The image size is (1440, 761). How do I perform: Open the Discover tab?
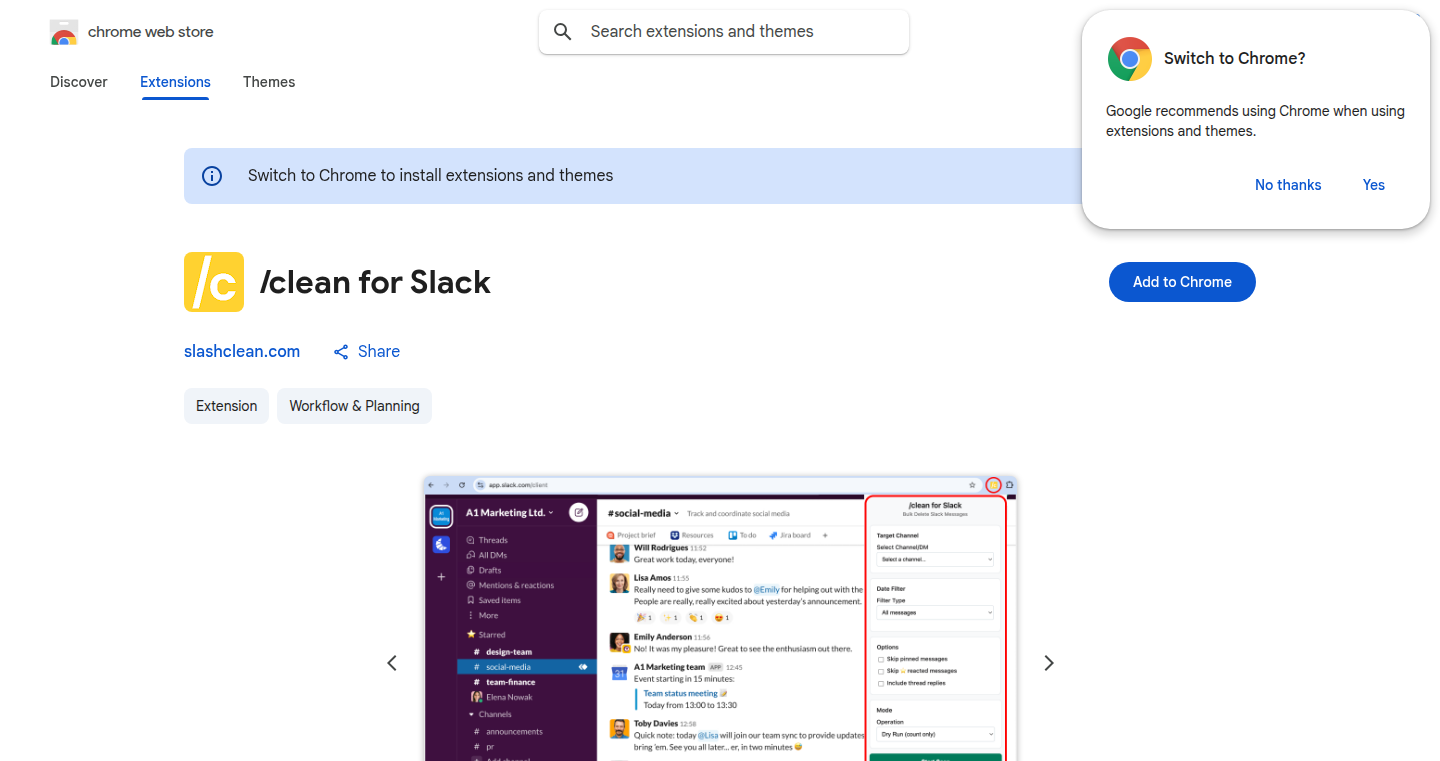pyautogui.click(x=79, y=82)
